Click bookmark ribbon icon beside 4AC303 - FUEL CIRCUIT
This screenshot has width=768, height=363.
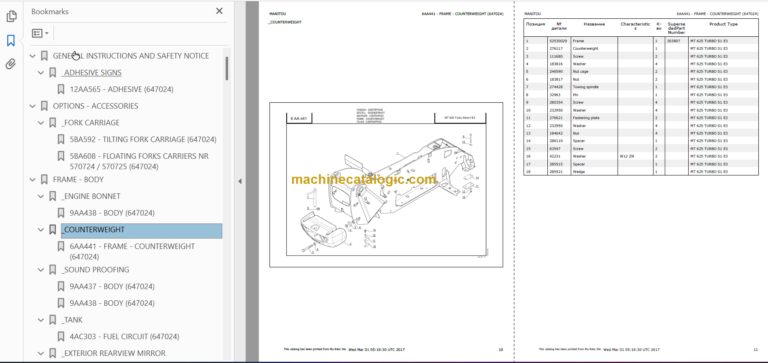point(61,337)
